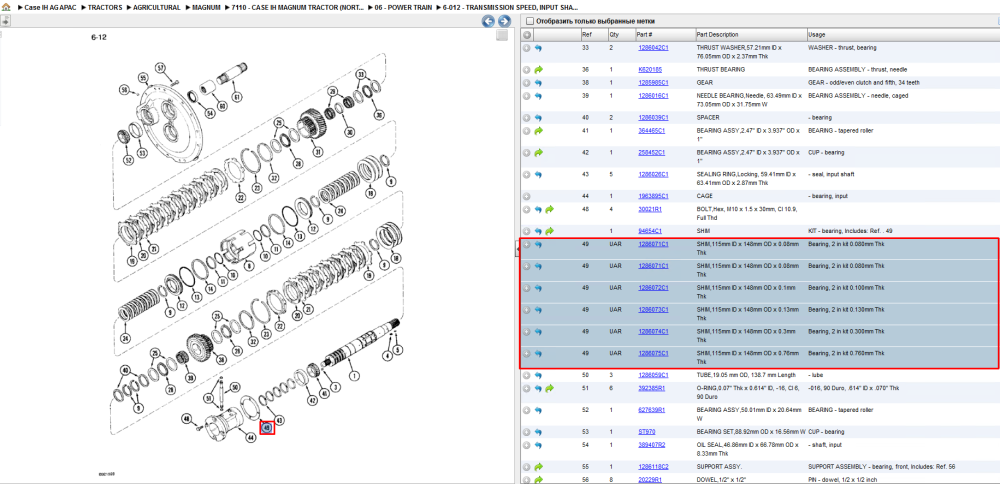Click blue arrow icon in GEAR row
Image resolution: width=1000 pixels, height=484 pixels.
pyautogui.click(x=538, y=83)
